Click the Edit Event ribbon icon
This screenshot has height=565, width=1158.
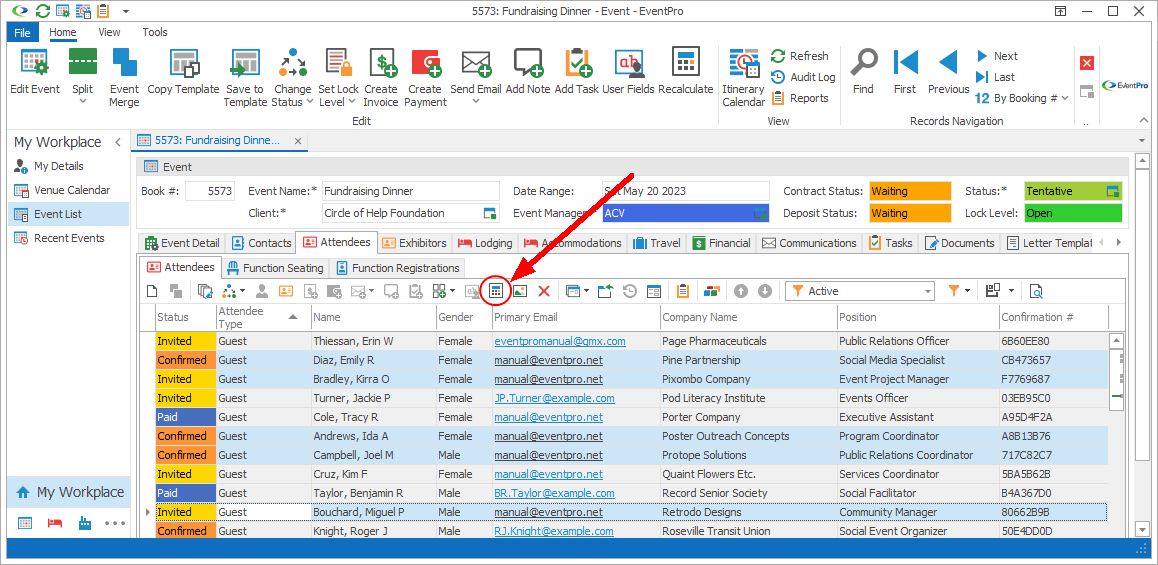pyautogui.click(x=35, y=62)
